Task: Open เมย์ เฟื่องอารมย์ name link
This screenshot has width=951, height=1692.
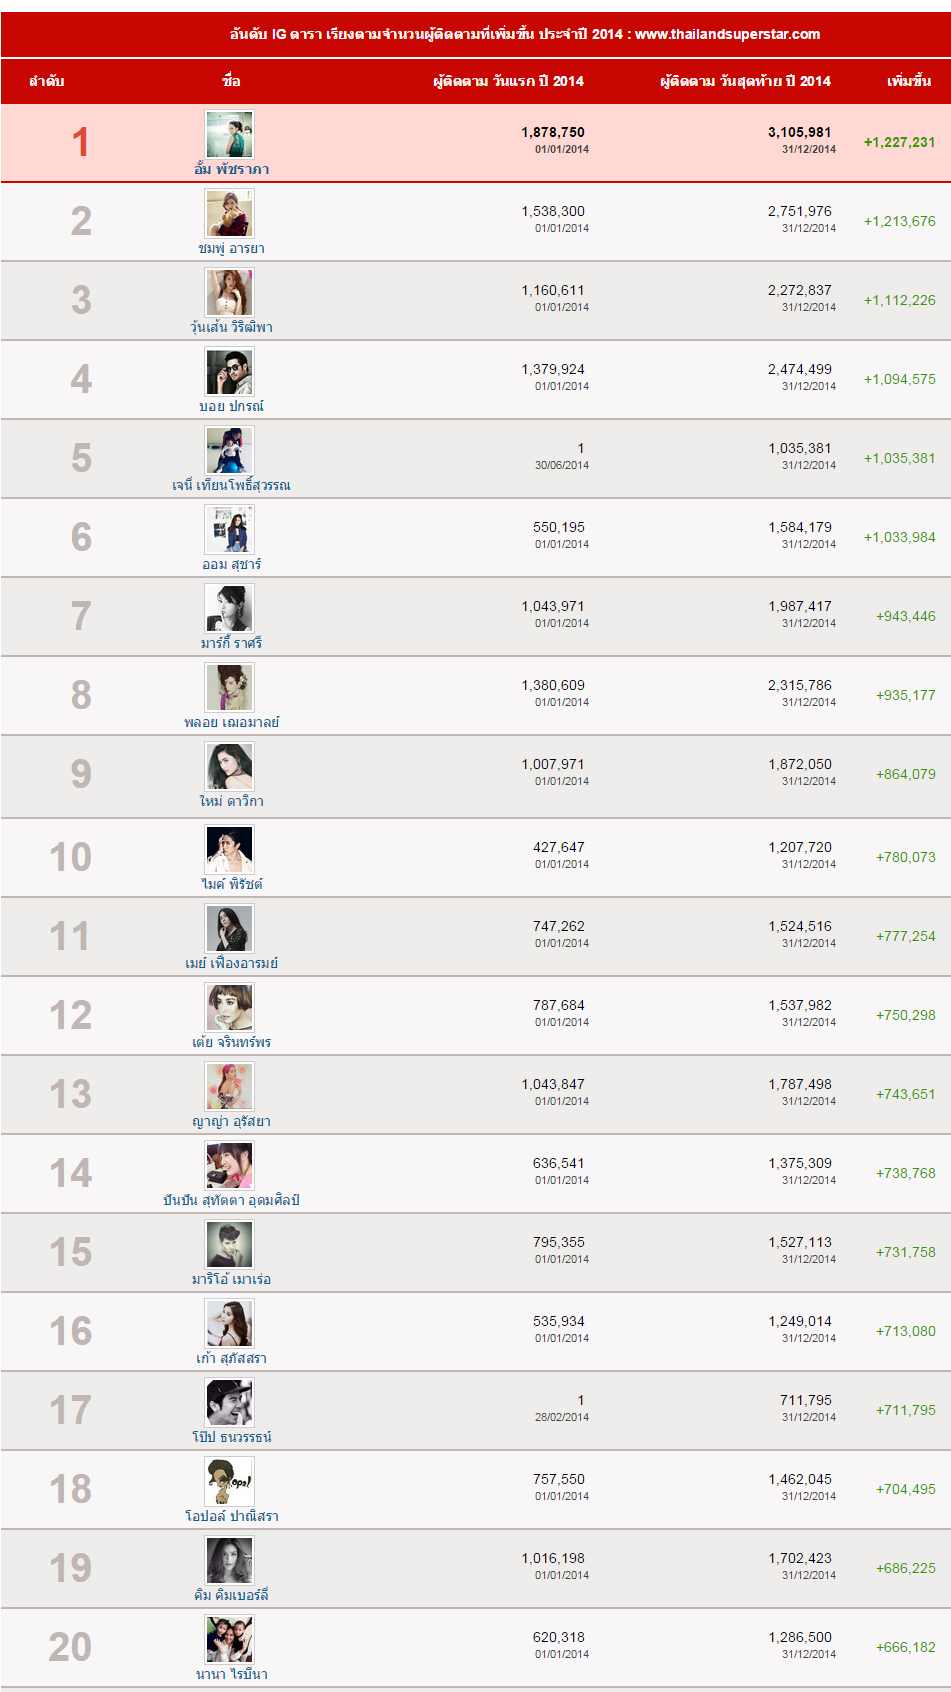Action: click(231, 963)
